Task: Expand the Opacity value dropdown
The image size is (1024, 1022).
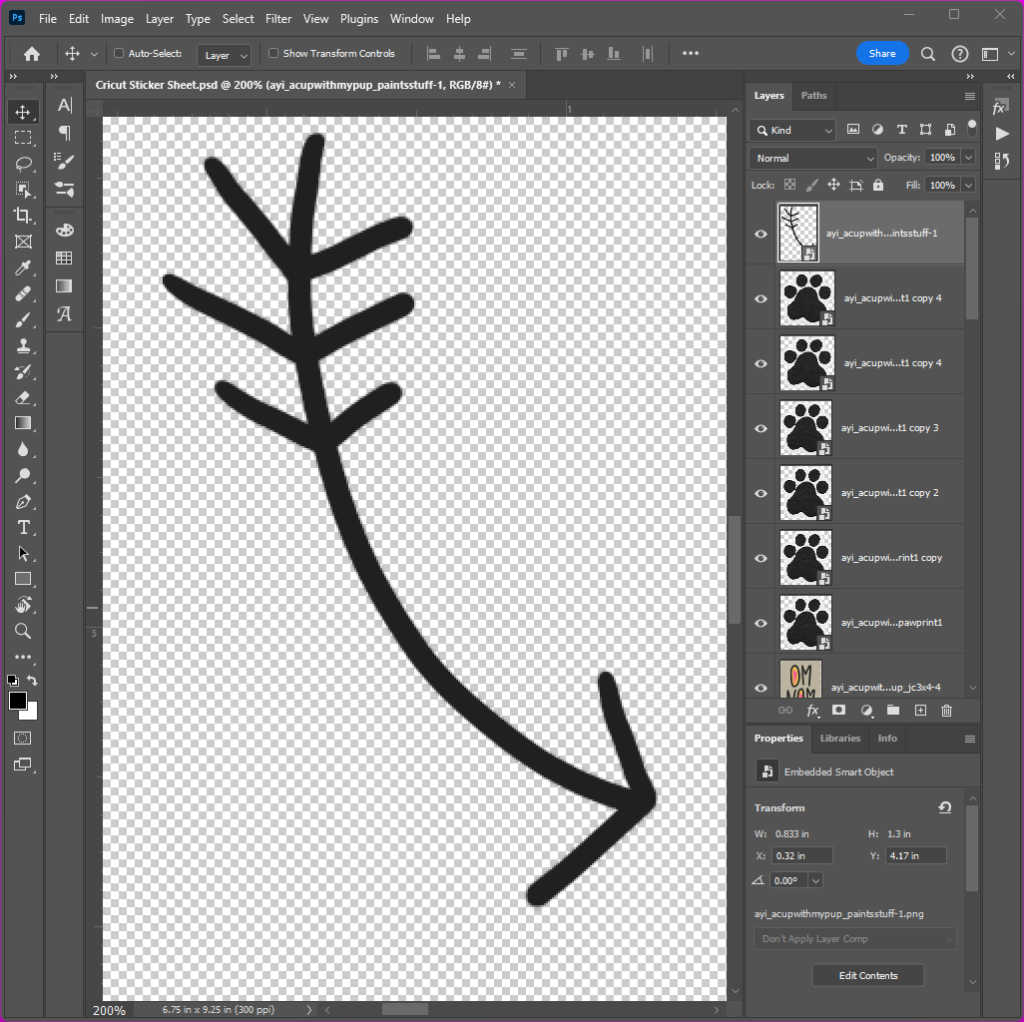Action: (966, 158)
